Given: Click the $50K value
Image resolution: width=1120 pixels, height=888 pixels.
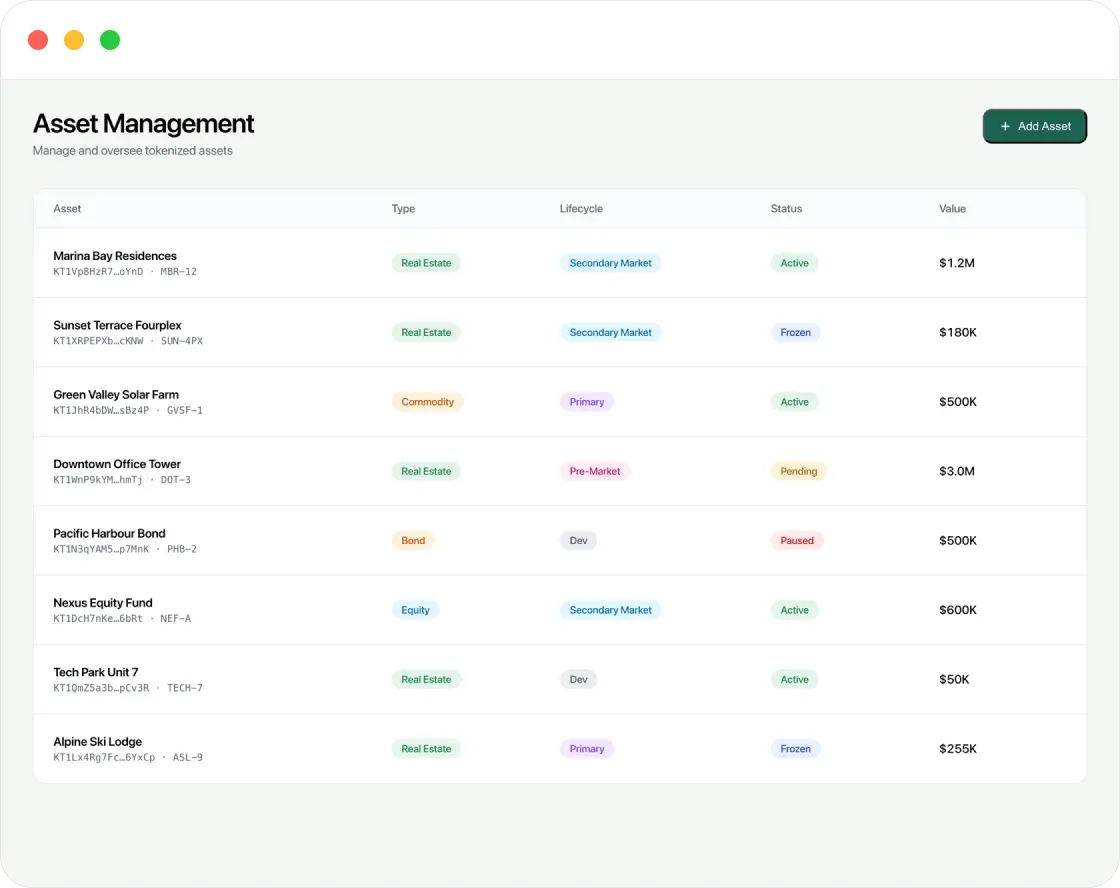Looking at the screenshot, I should pos(954,679).
